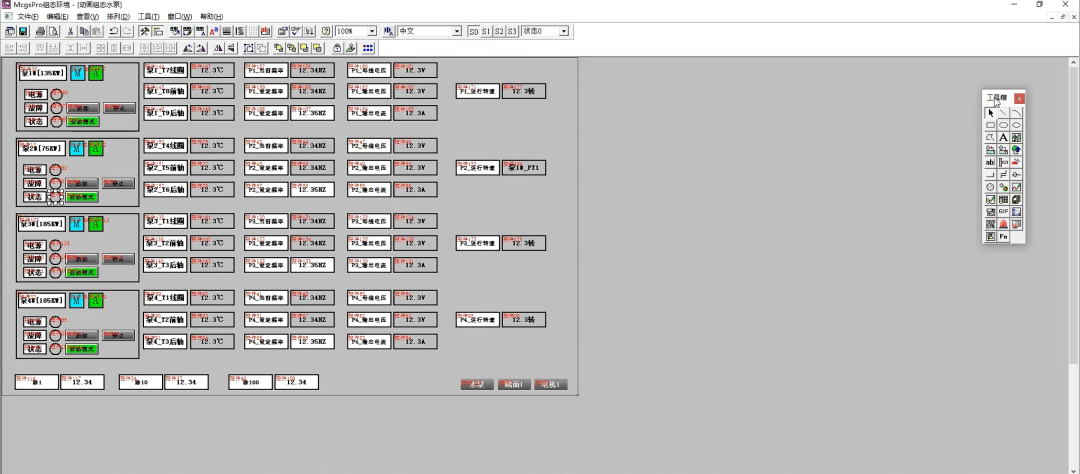Click the print icon in the toolbar
Image resolution: width=1080 pixels, height=474 pixels.
click(x=40, y=31)
